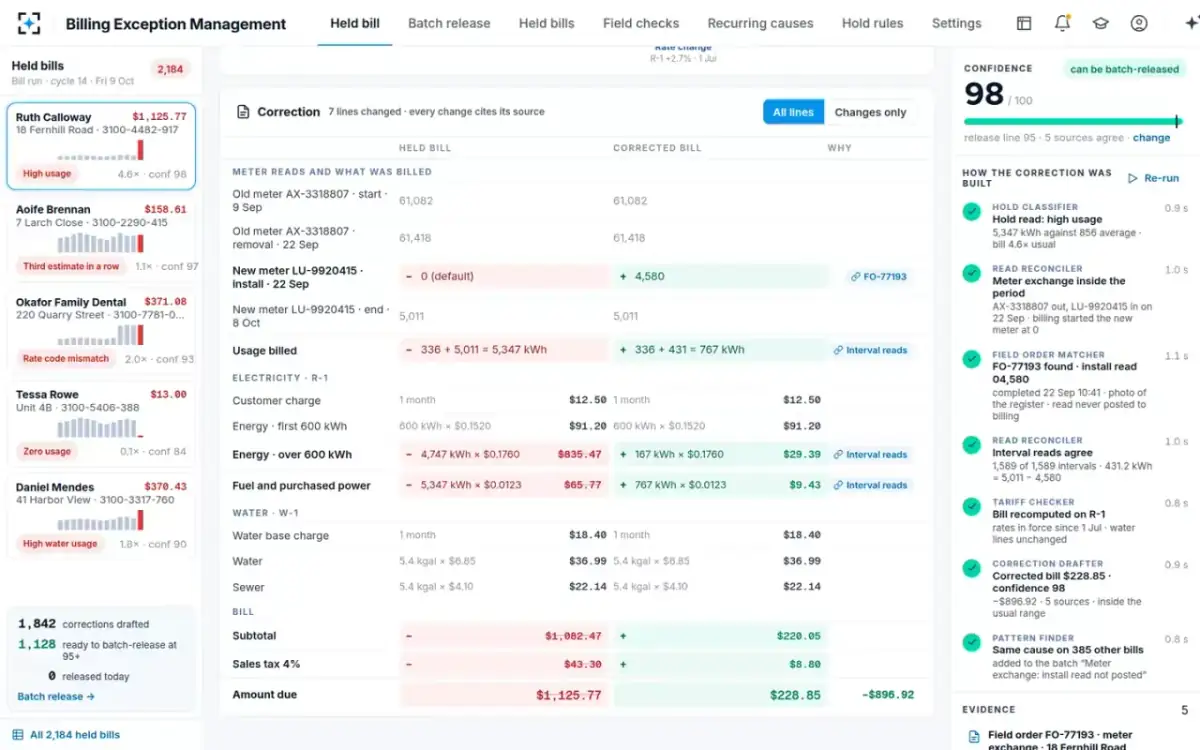This screenshot has width=1200, height=750.
Task: Open the Hold rules tab
Action: coord(872,23)
